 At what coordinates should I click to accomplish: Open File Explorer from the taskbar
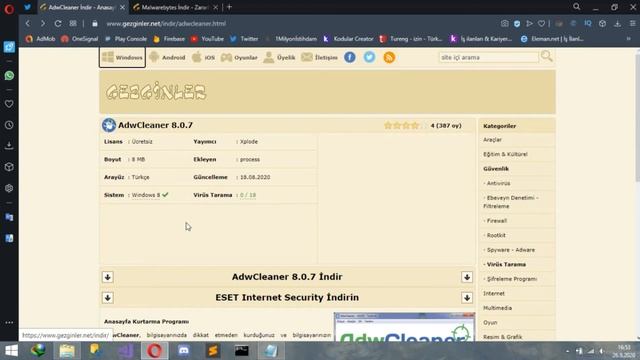tap(67, 351)
